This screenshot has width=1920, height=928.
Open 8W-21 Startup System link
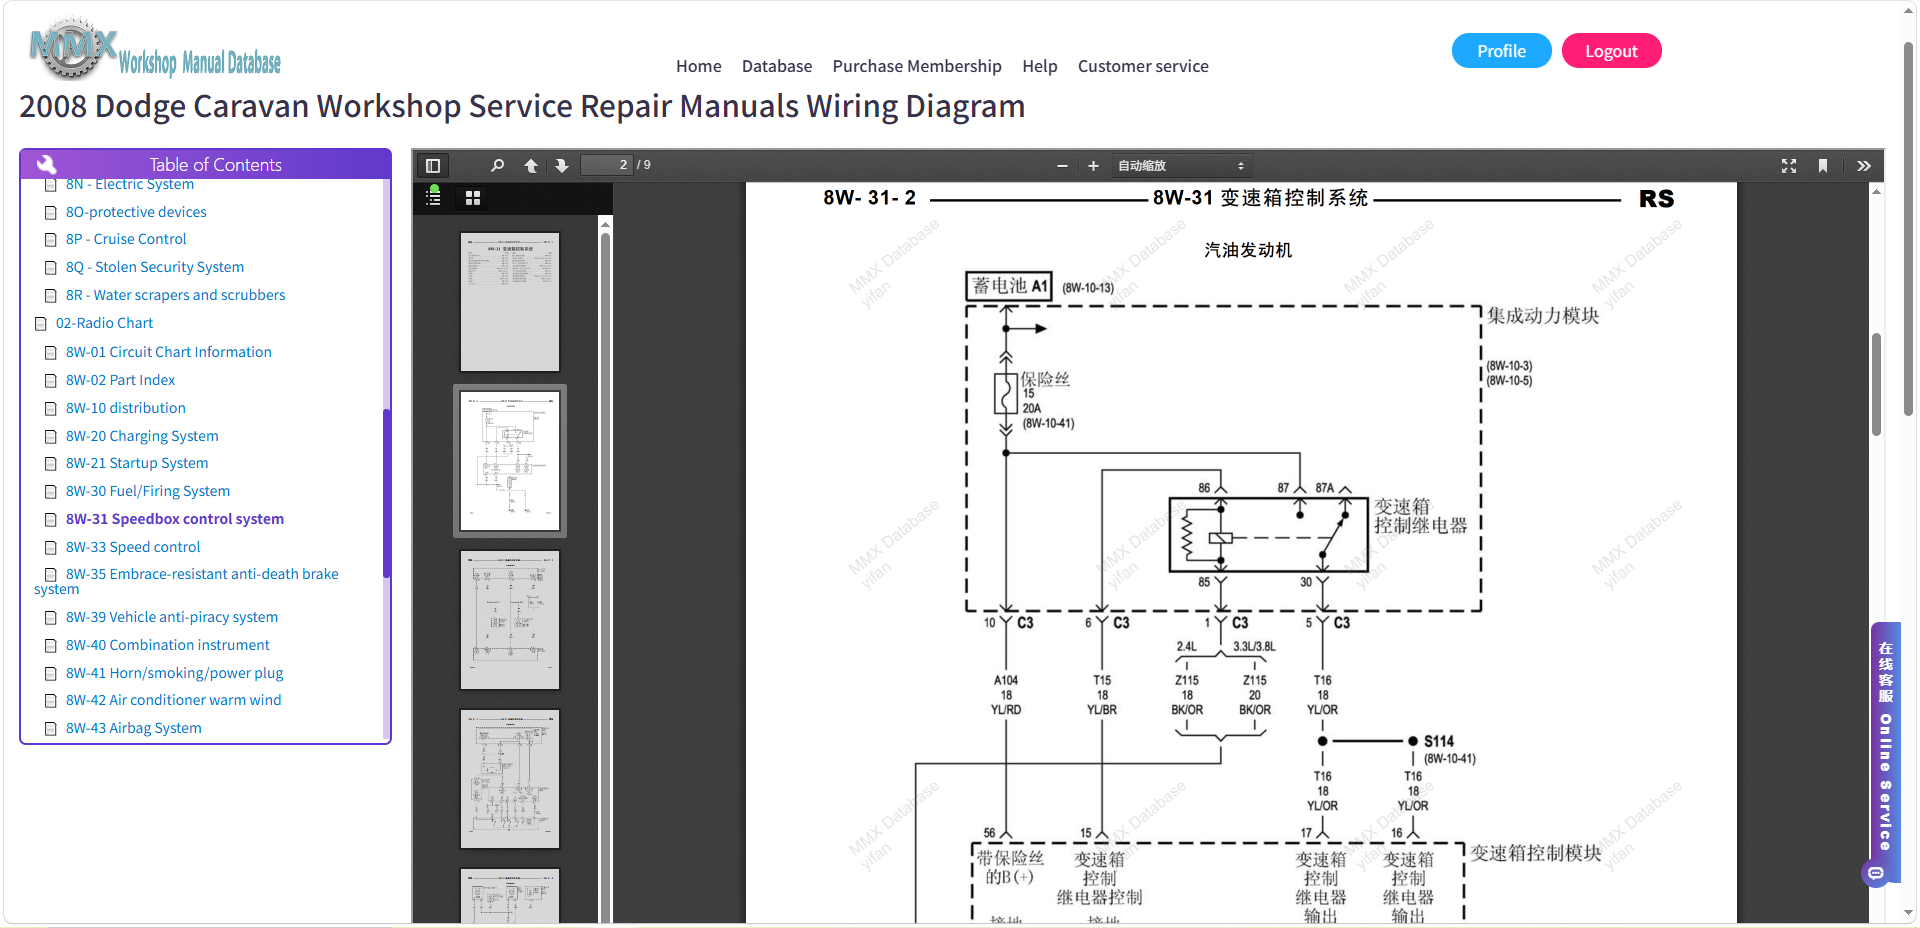[137, 463]
